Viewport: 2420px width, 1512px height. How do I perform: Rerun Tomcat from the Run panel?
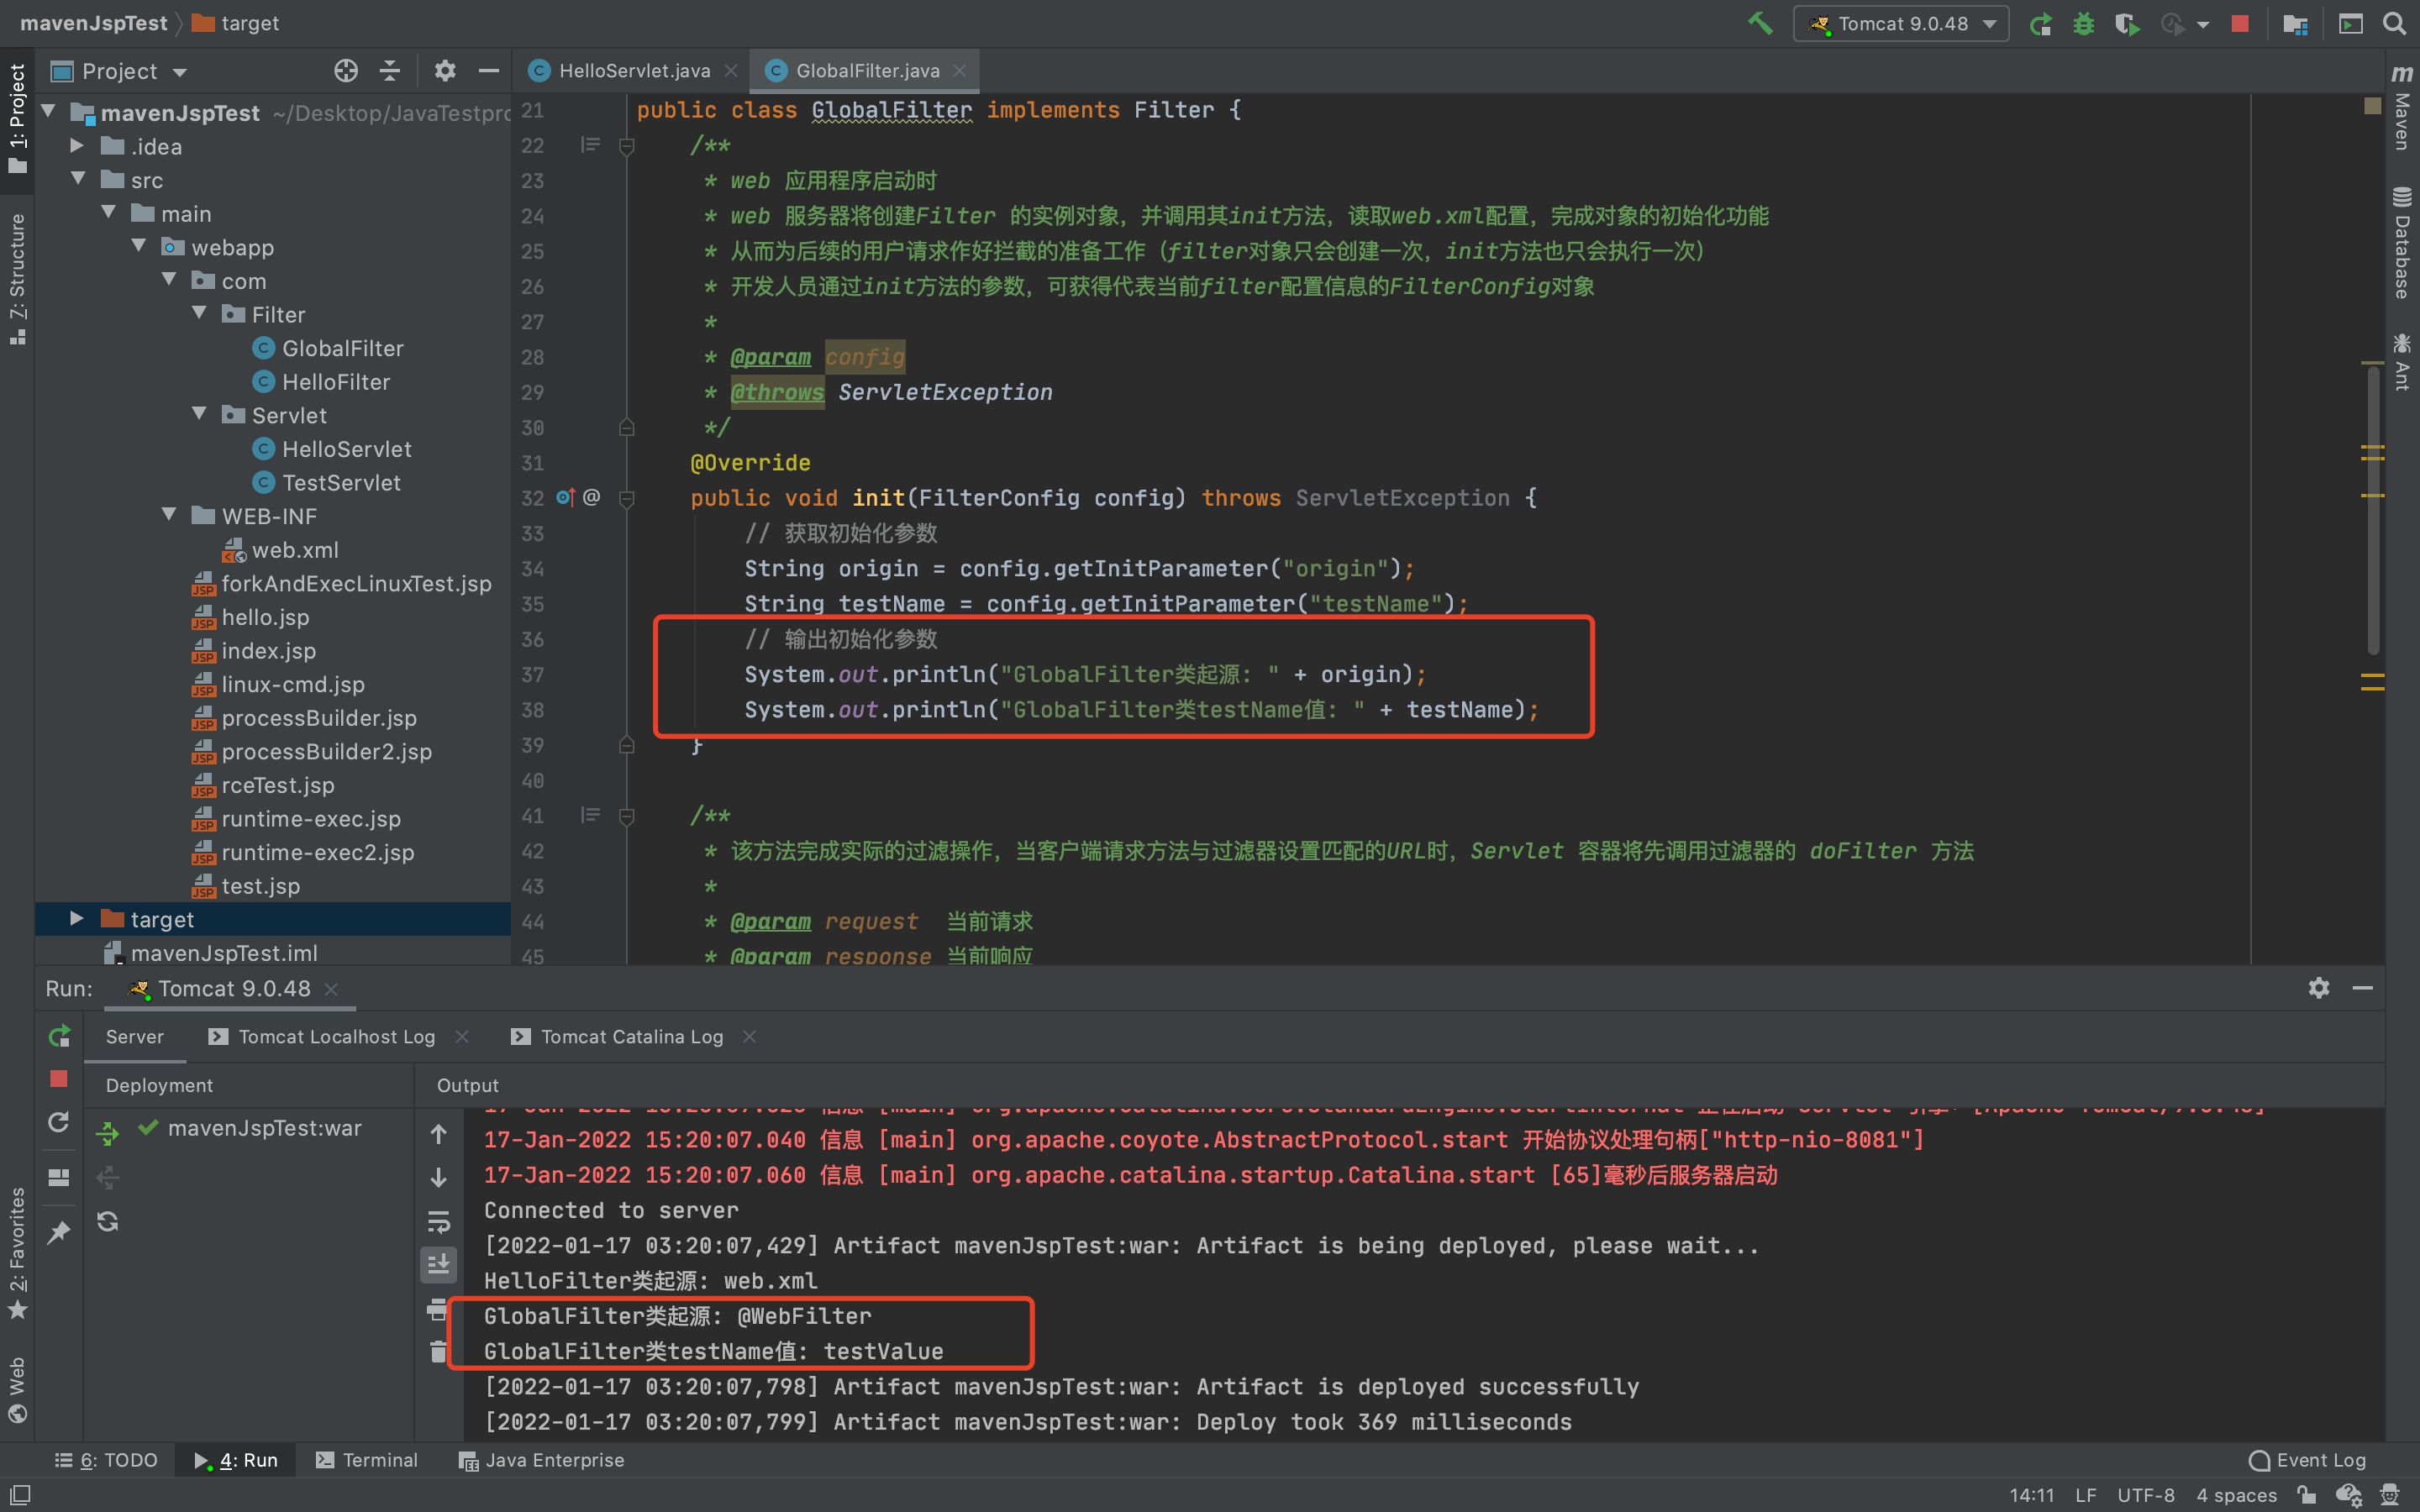(59, 1036)
